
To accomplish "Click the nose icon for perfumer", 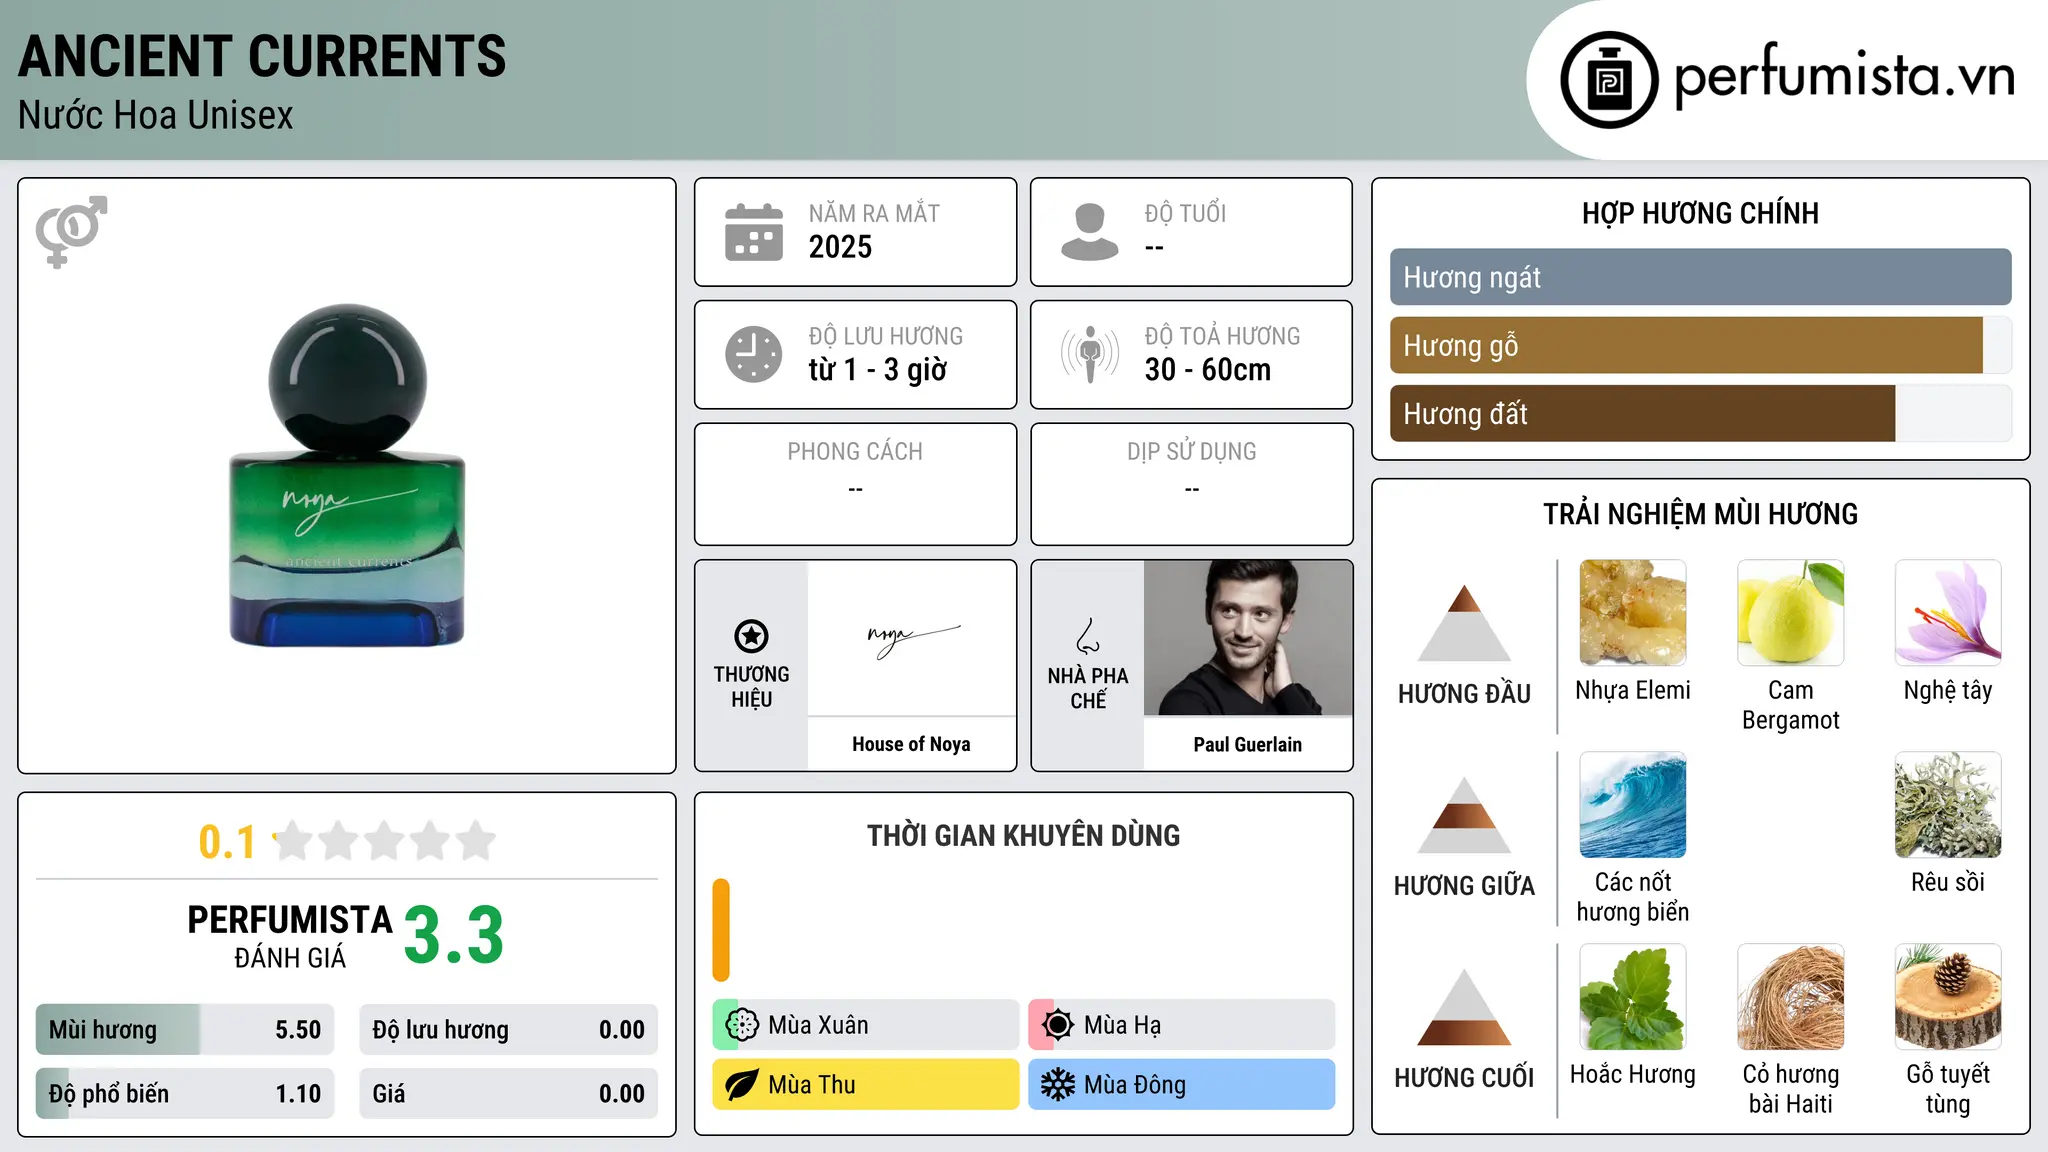I will click(1088, 636).
